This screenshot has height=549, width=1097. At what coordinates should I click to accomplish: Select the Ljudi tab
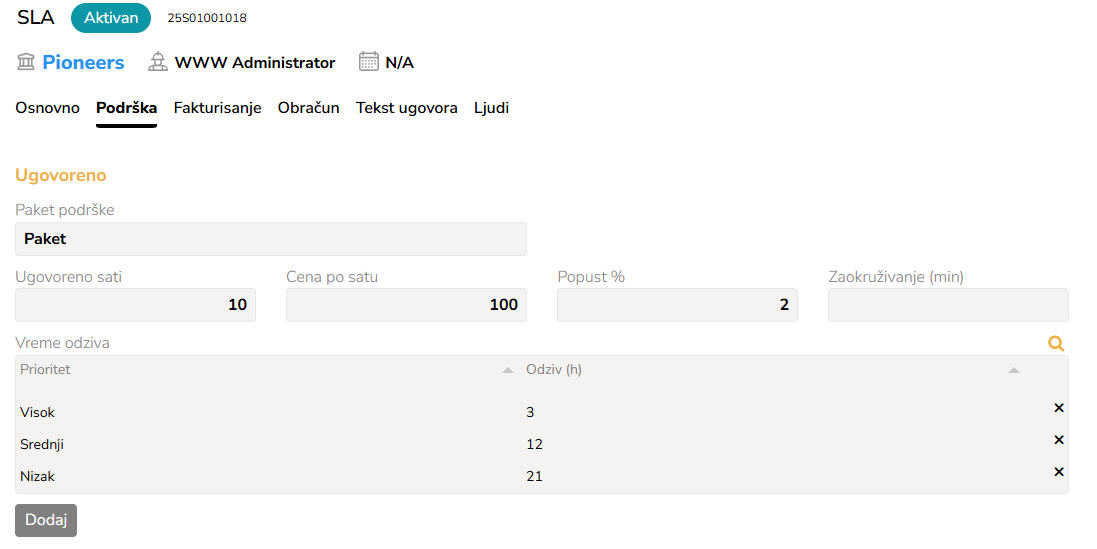[x=491, y=108]
